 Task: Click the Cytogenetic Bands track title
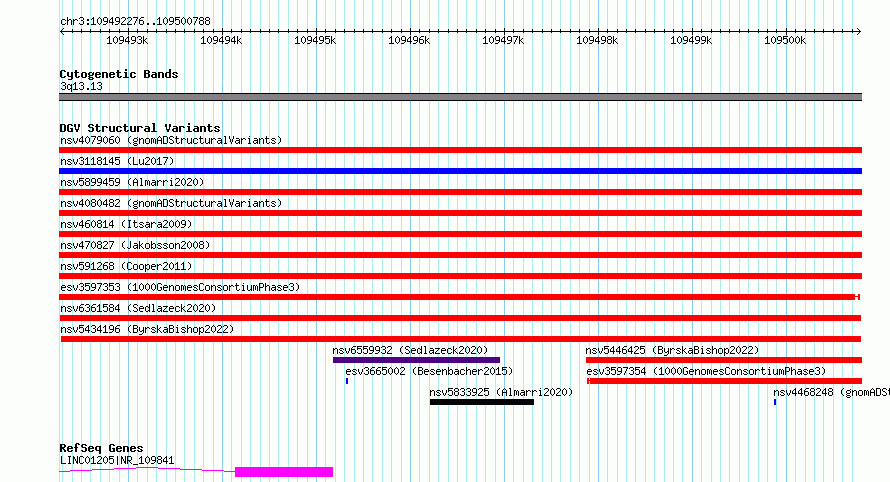[119, 74]
